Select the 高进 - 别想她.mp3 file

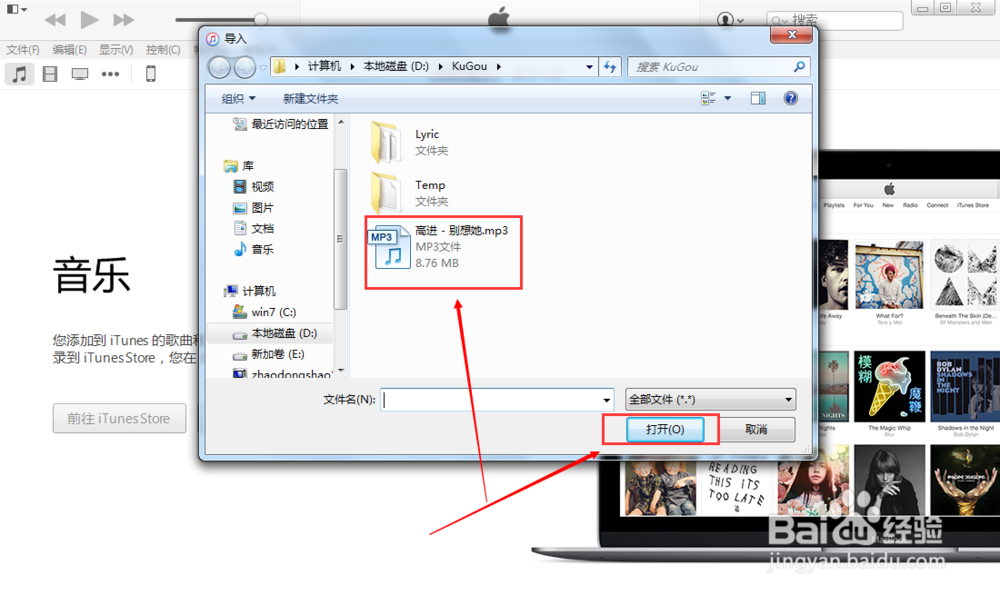coord(440,247)
